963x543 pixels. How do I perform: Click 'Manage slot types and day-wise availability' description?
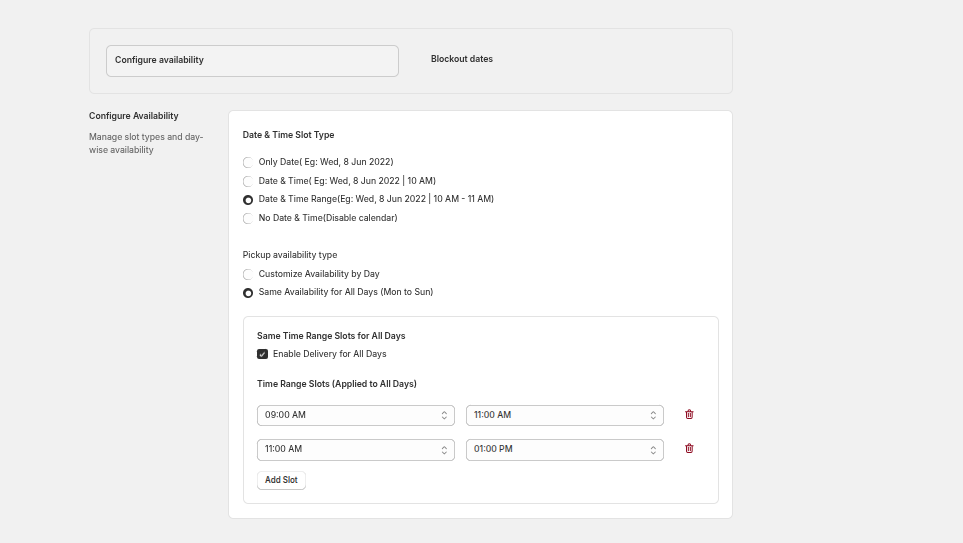pos(146,143)
